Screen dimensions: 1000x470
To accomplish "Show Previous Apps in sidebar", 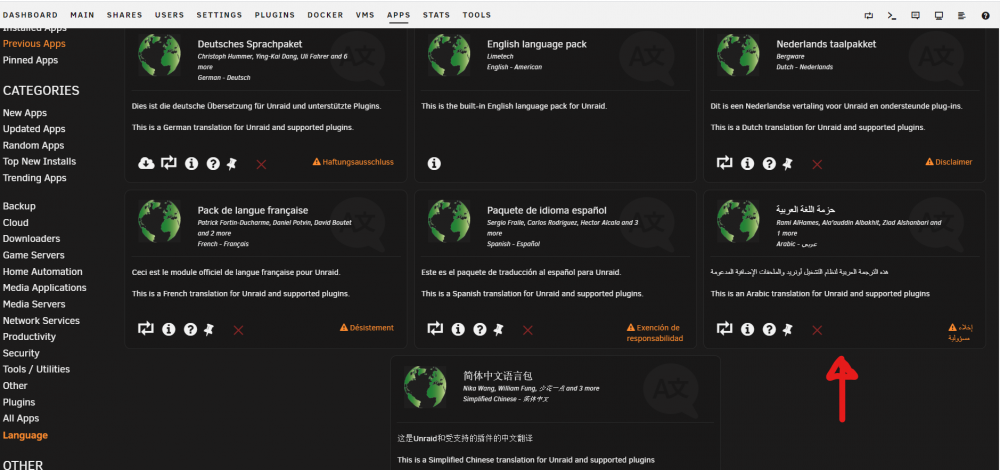I will click(x=34, y=44).
